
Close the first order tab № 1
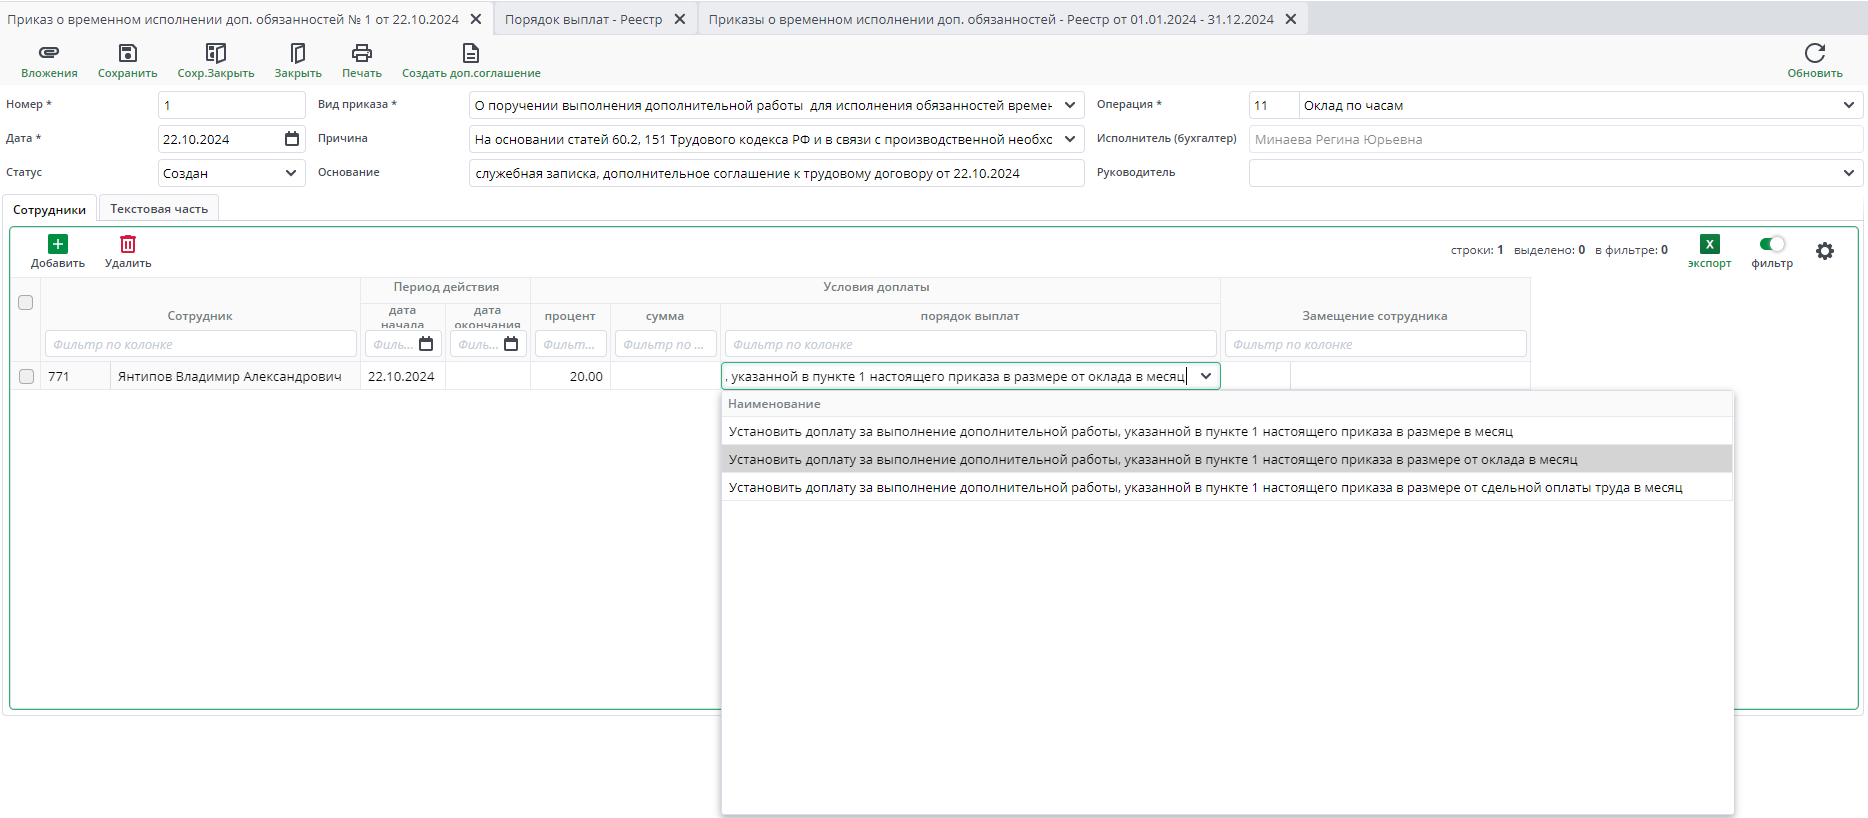point(476,19)
